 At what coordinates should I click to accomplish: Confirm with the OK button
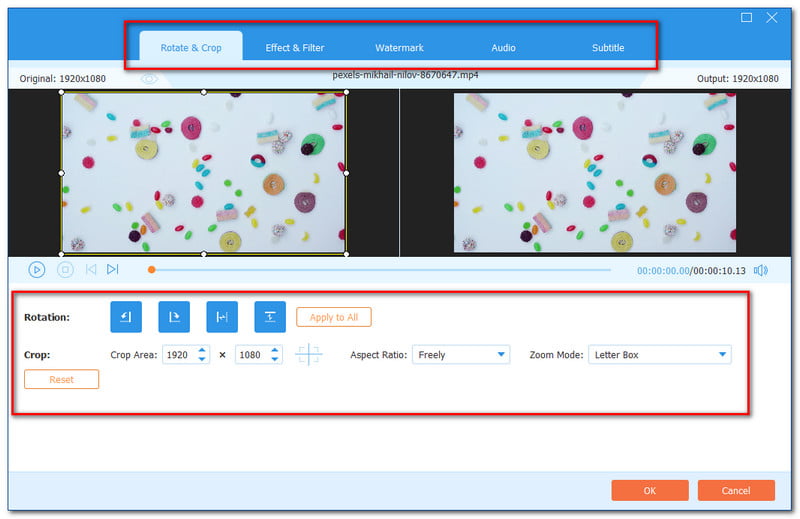pyautogui.click(x=649, y=490)
